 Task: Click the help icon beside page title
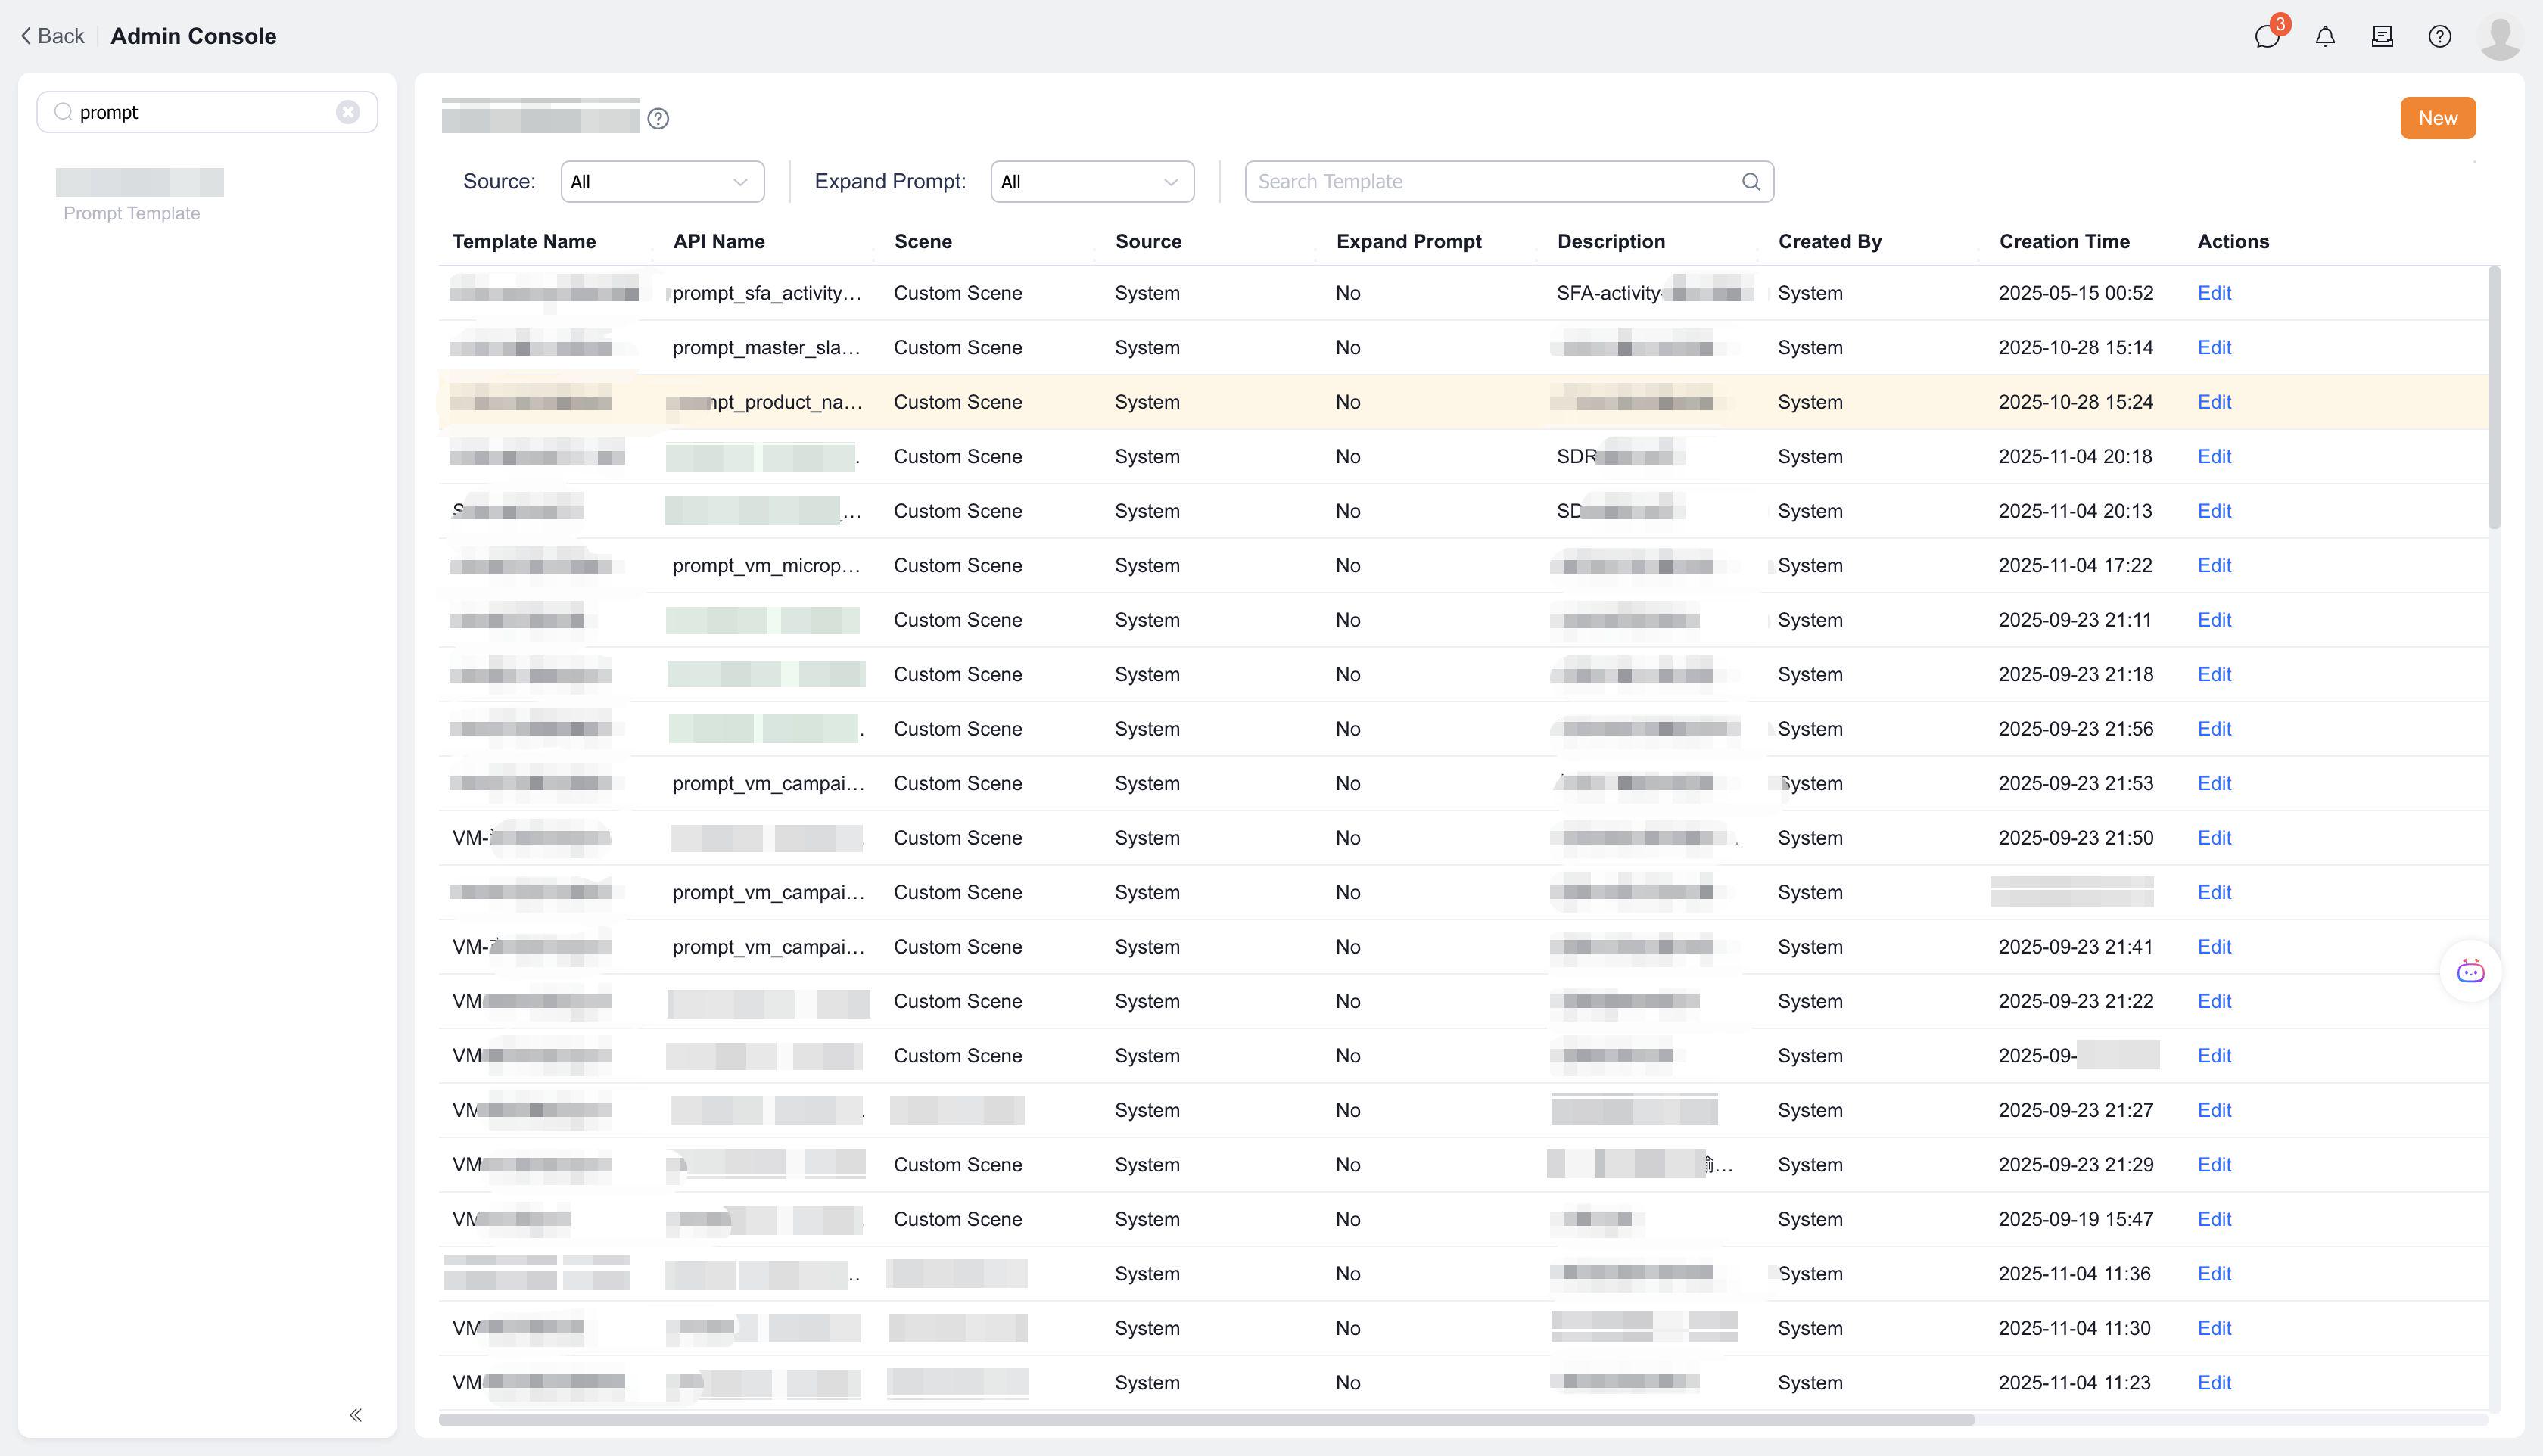[x=658, y=119]
